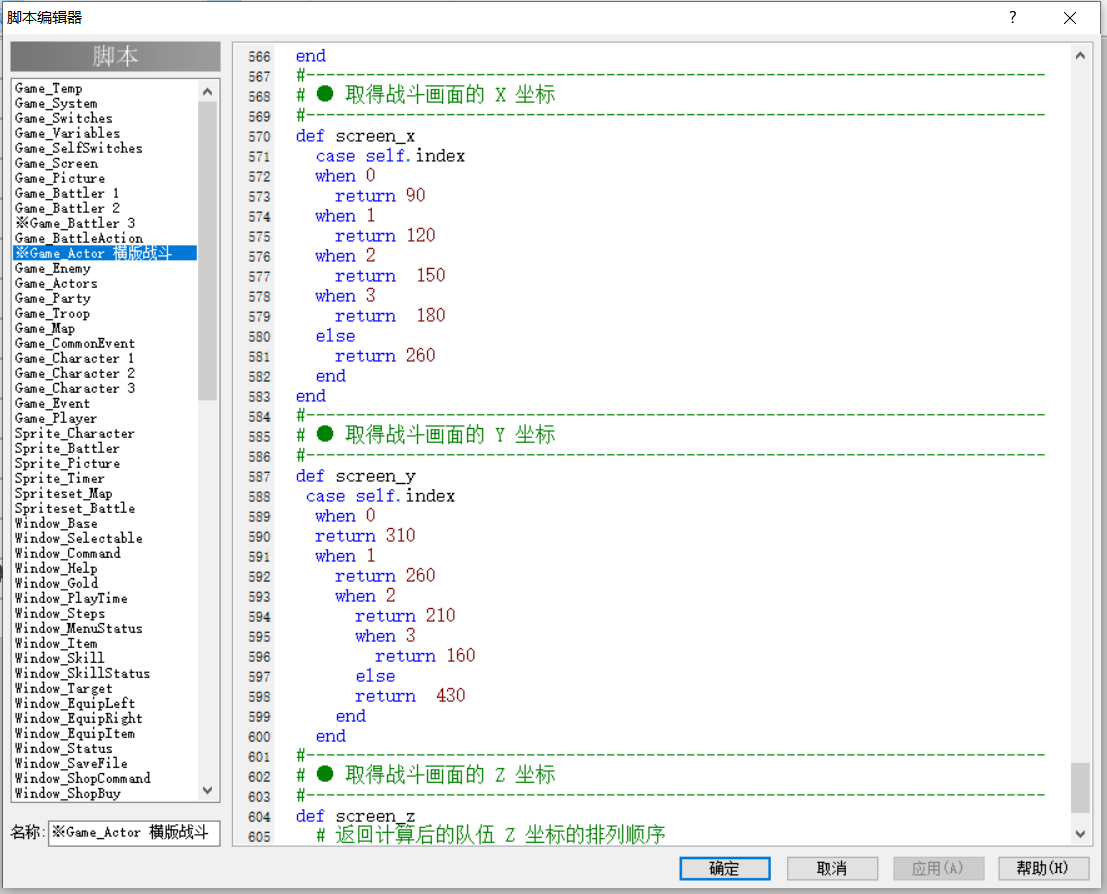Select the Spriteset_Battle script
This screenshot has height=894, width=1107.
pos(75,508)
